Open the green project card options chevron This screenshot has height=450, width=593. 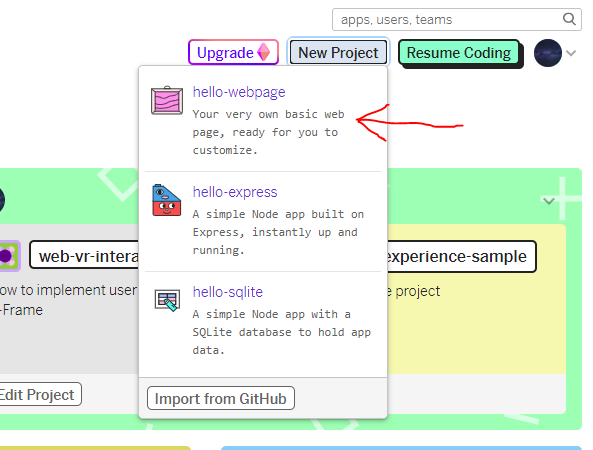pos(549,201)
